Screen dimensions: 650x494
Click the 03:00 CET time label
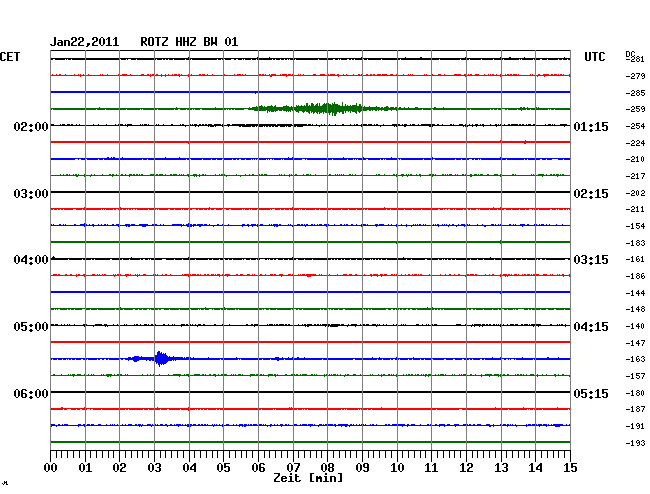click(31, 194)
